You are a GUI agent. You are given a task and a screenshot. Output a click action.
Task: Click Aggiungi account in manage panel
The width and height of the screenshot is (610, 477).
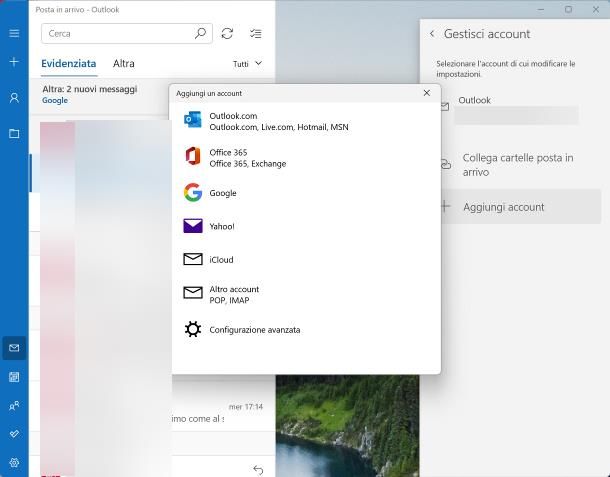coord(521,207)
